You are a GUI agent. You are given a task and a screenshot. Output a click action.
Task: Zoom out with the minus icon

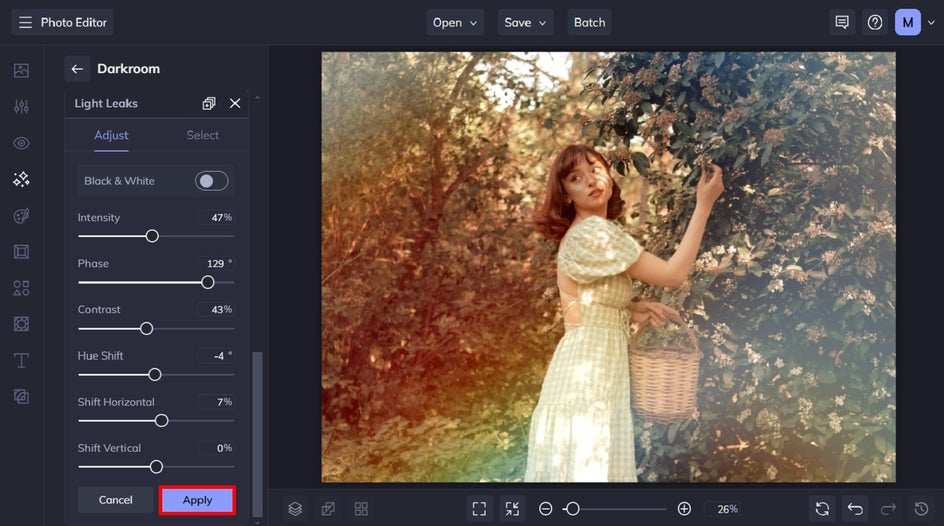point(545,509)
